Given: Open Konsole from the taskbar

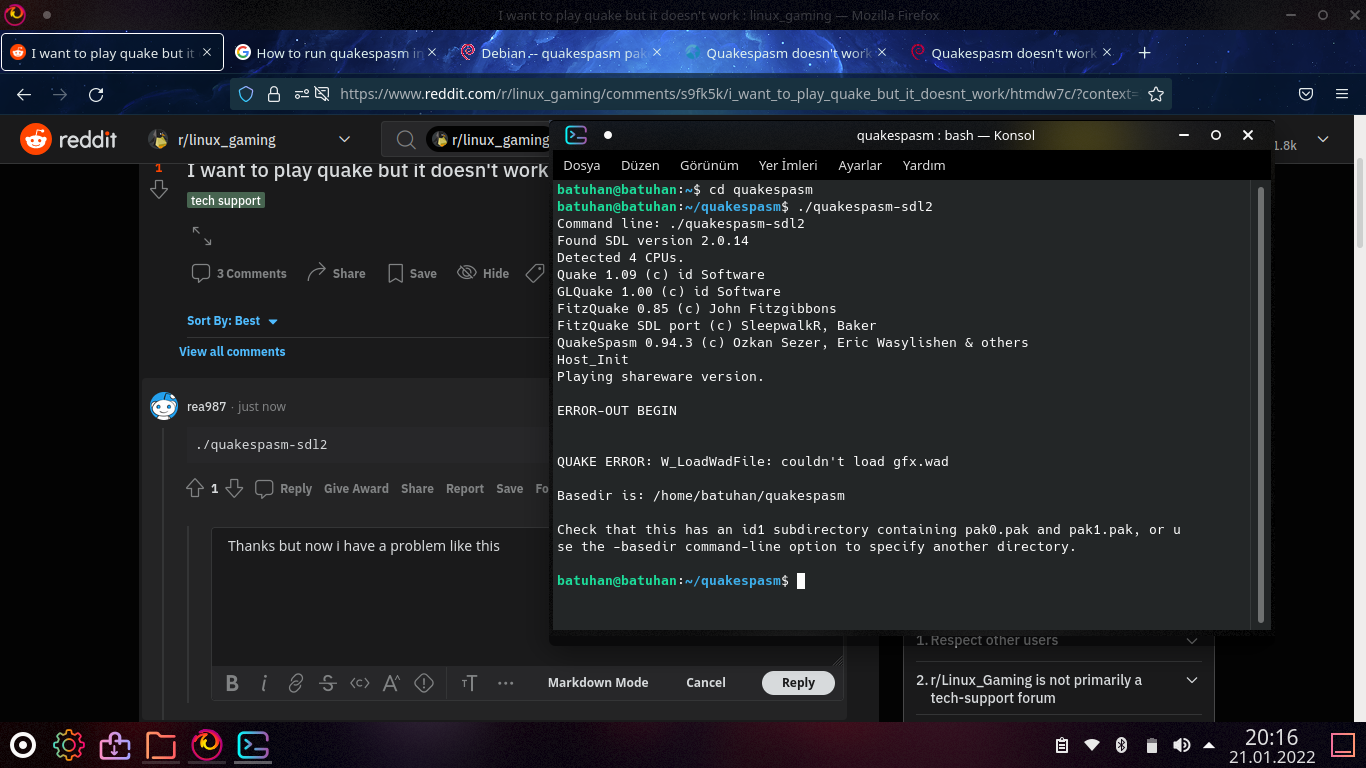Looking at the screenshot, I should click(253, 745).
